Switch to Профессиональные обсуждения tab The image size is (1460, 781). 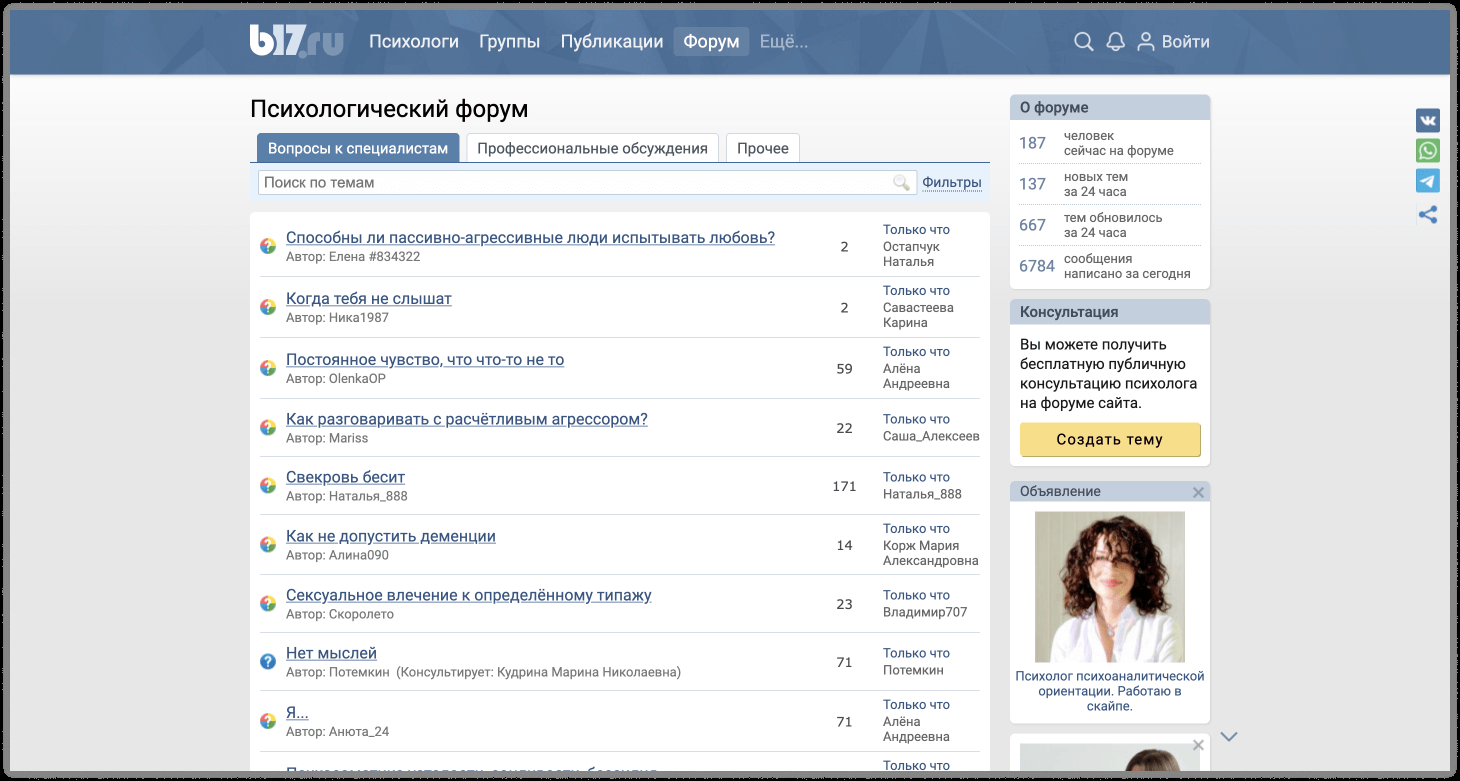point(592,148)
